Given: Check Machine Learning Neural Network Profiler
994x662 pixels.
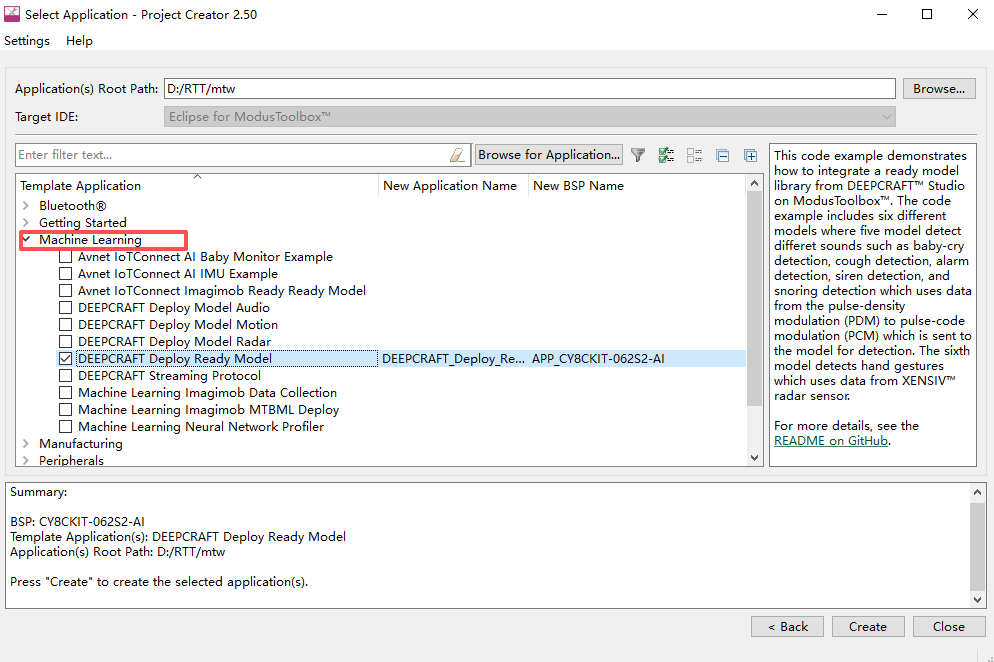Looking at the screenshot, I should 65,427.
